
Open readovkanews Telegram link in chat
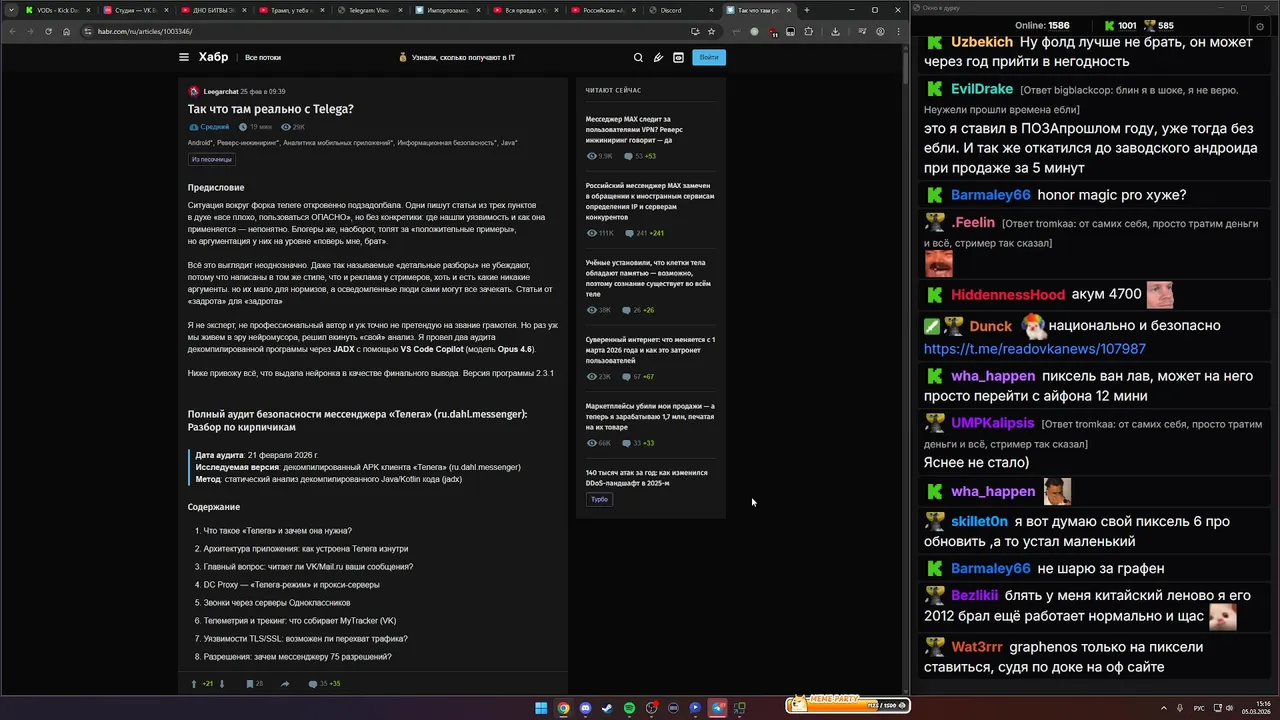[1035, 349]
